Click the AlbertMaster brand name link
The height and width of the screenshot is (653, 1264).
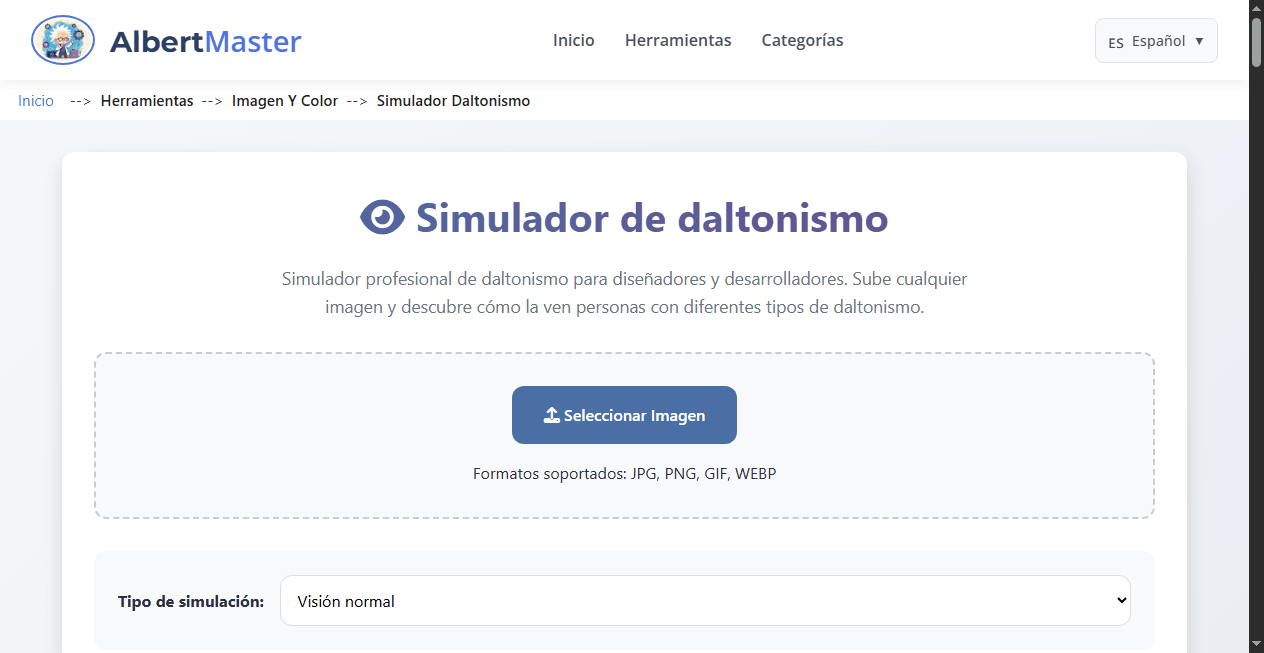click(x=207, y=40)
